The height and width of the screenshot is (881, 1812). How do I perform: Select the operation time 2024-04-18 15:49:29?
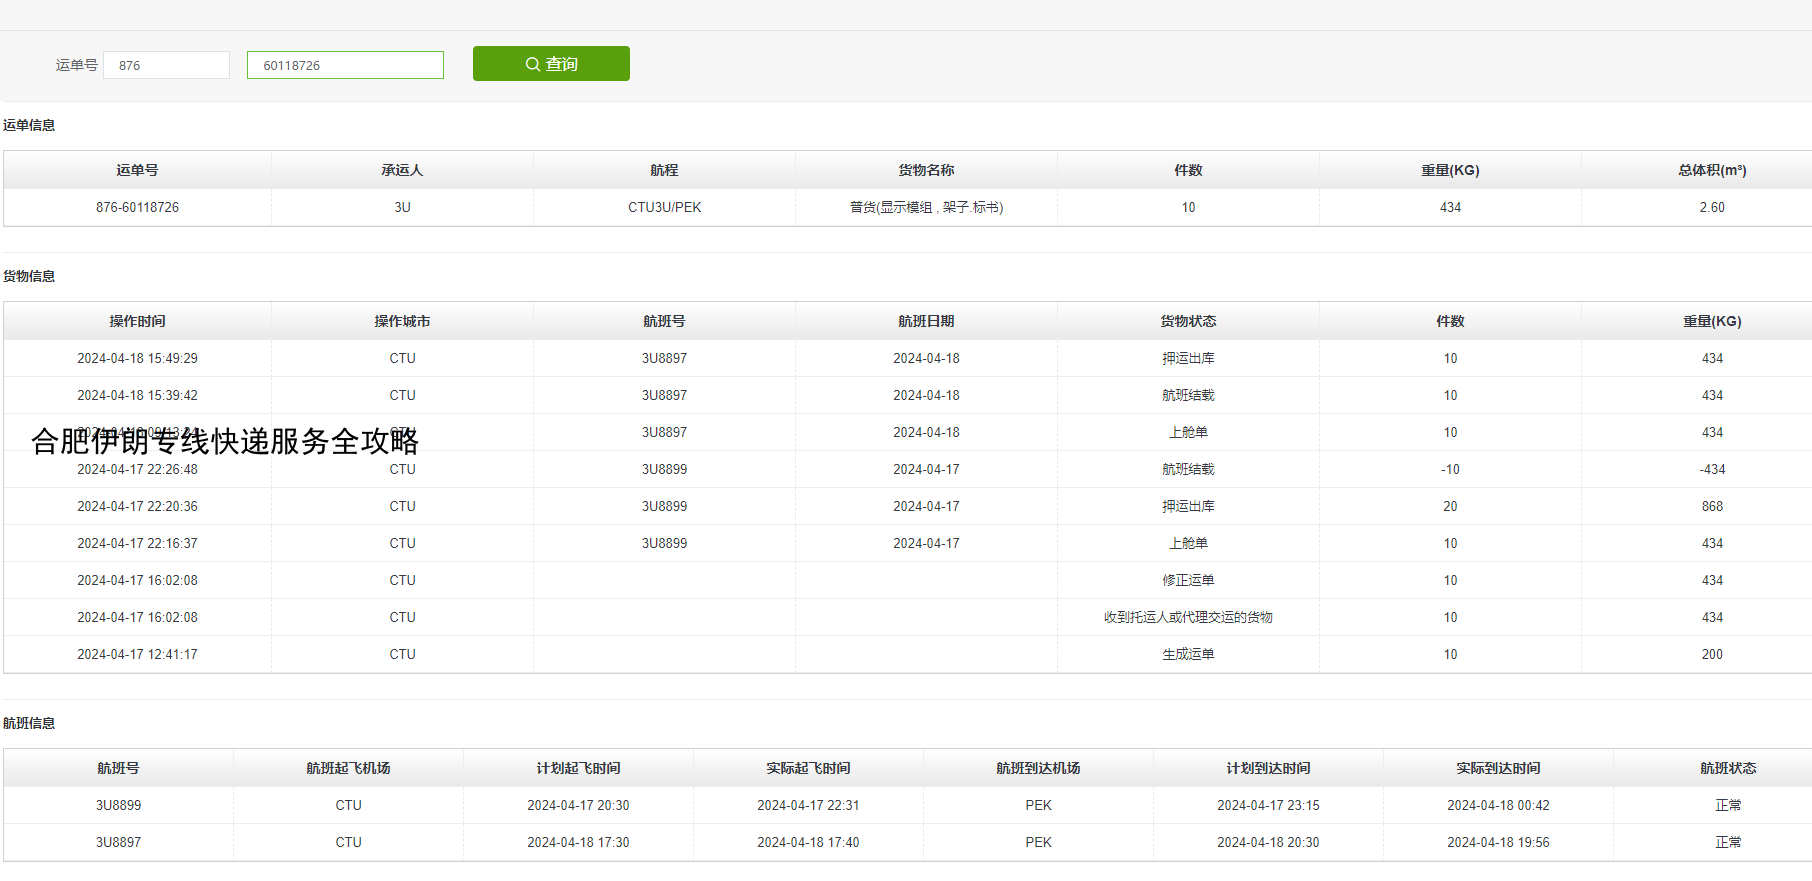(x=137, y=358)
